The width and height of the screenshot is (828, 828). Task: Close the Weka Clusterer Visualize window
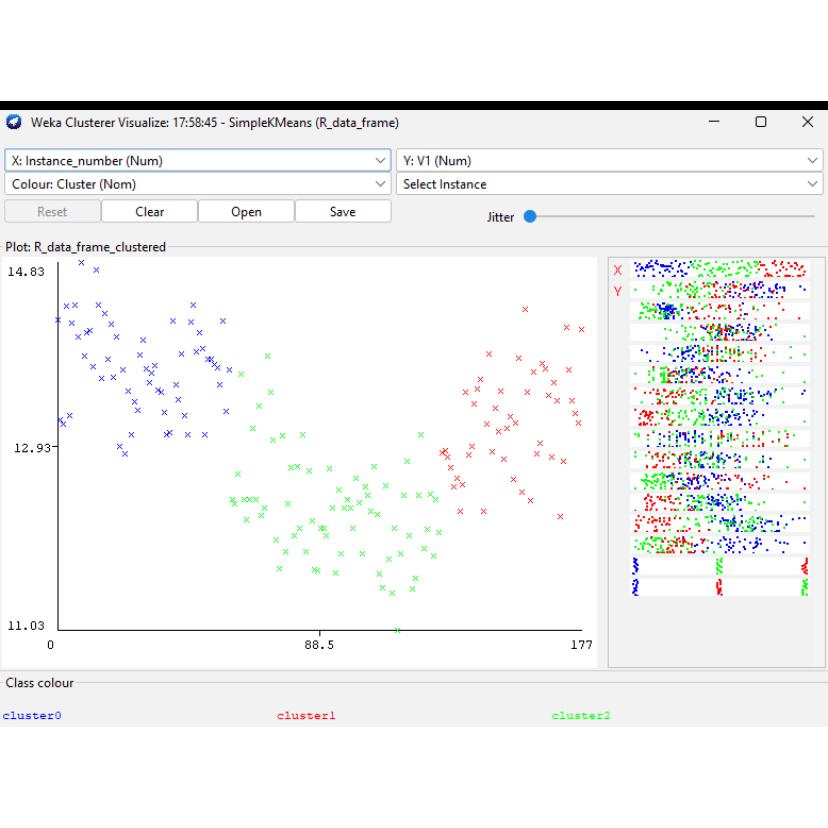(x=807, y=122)
